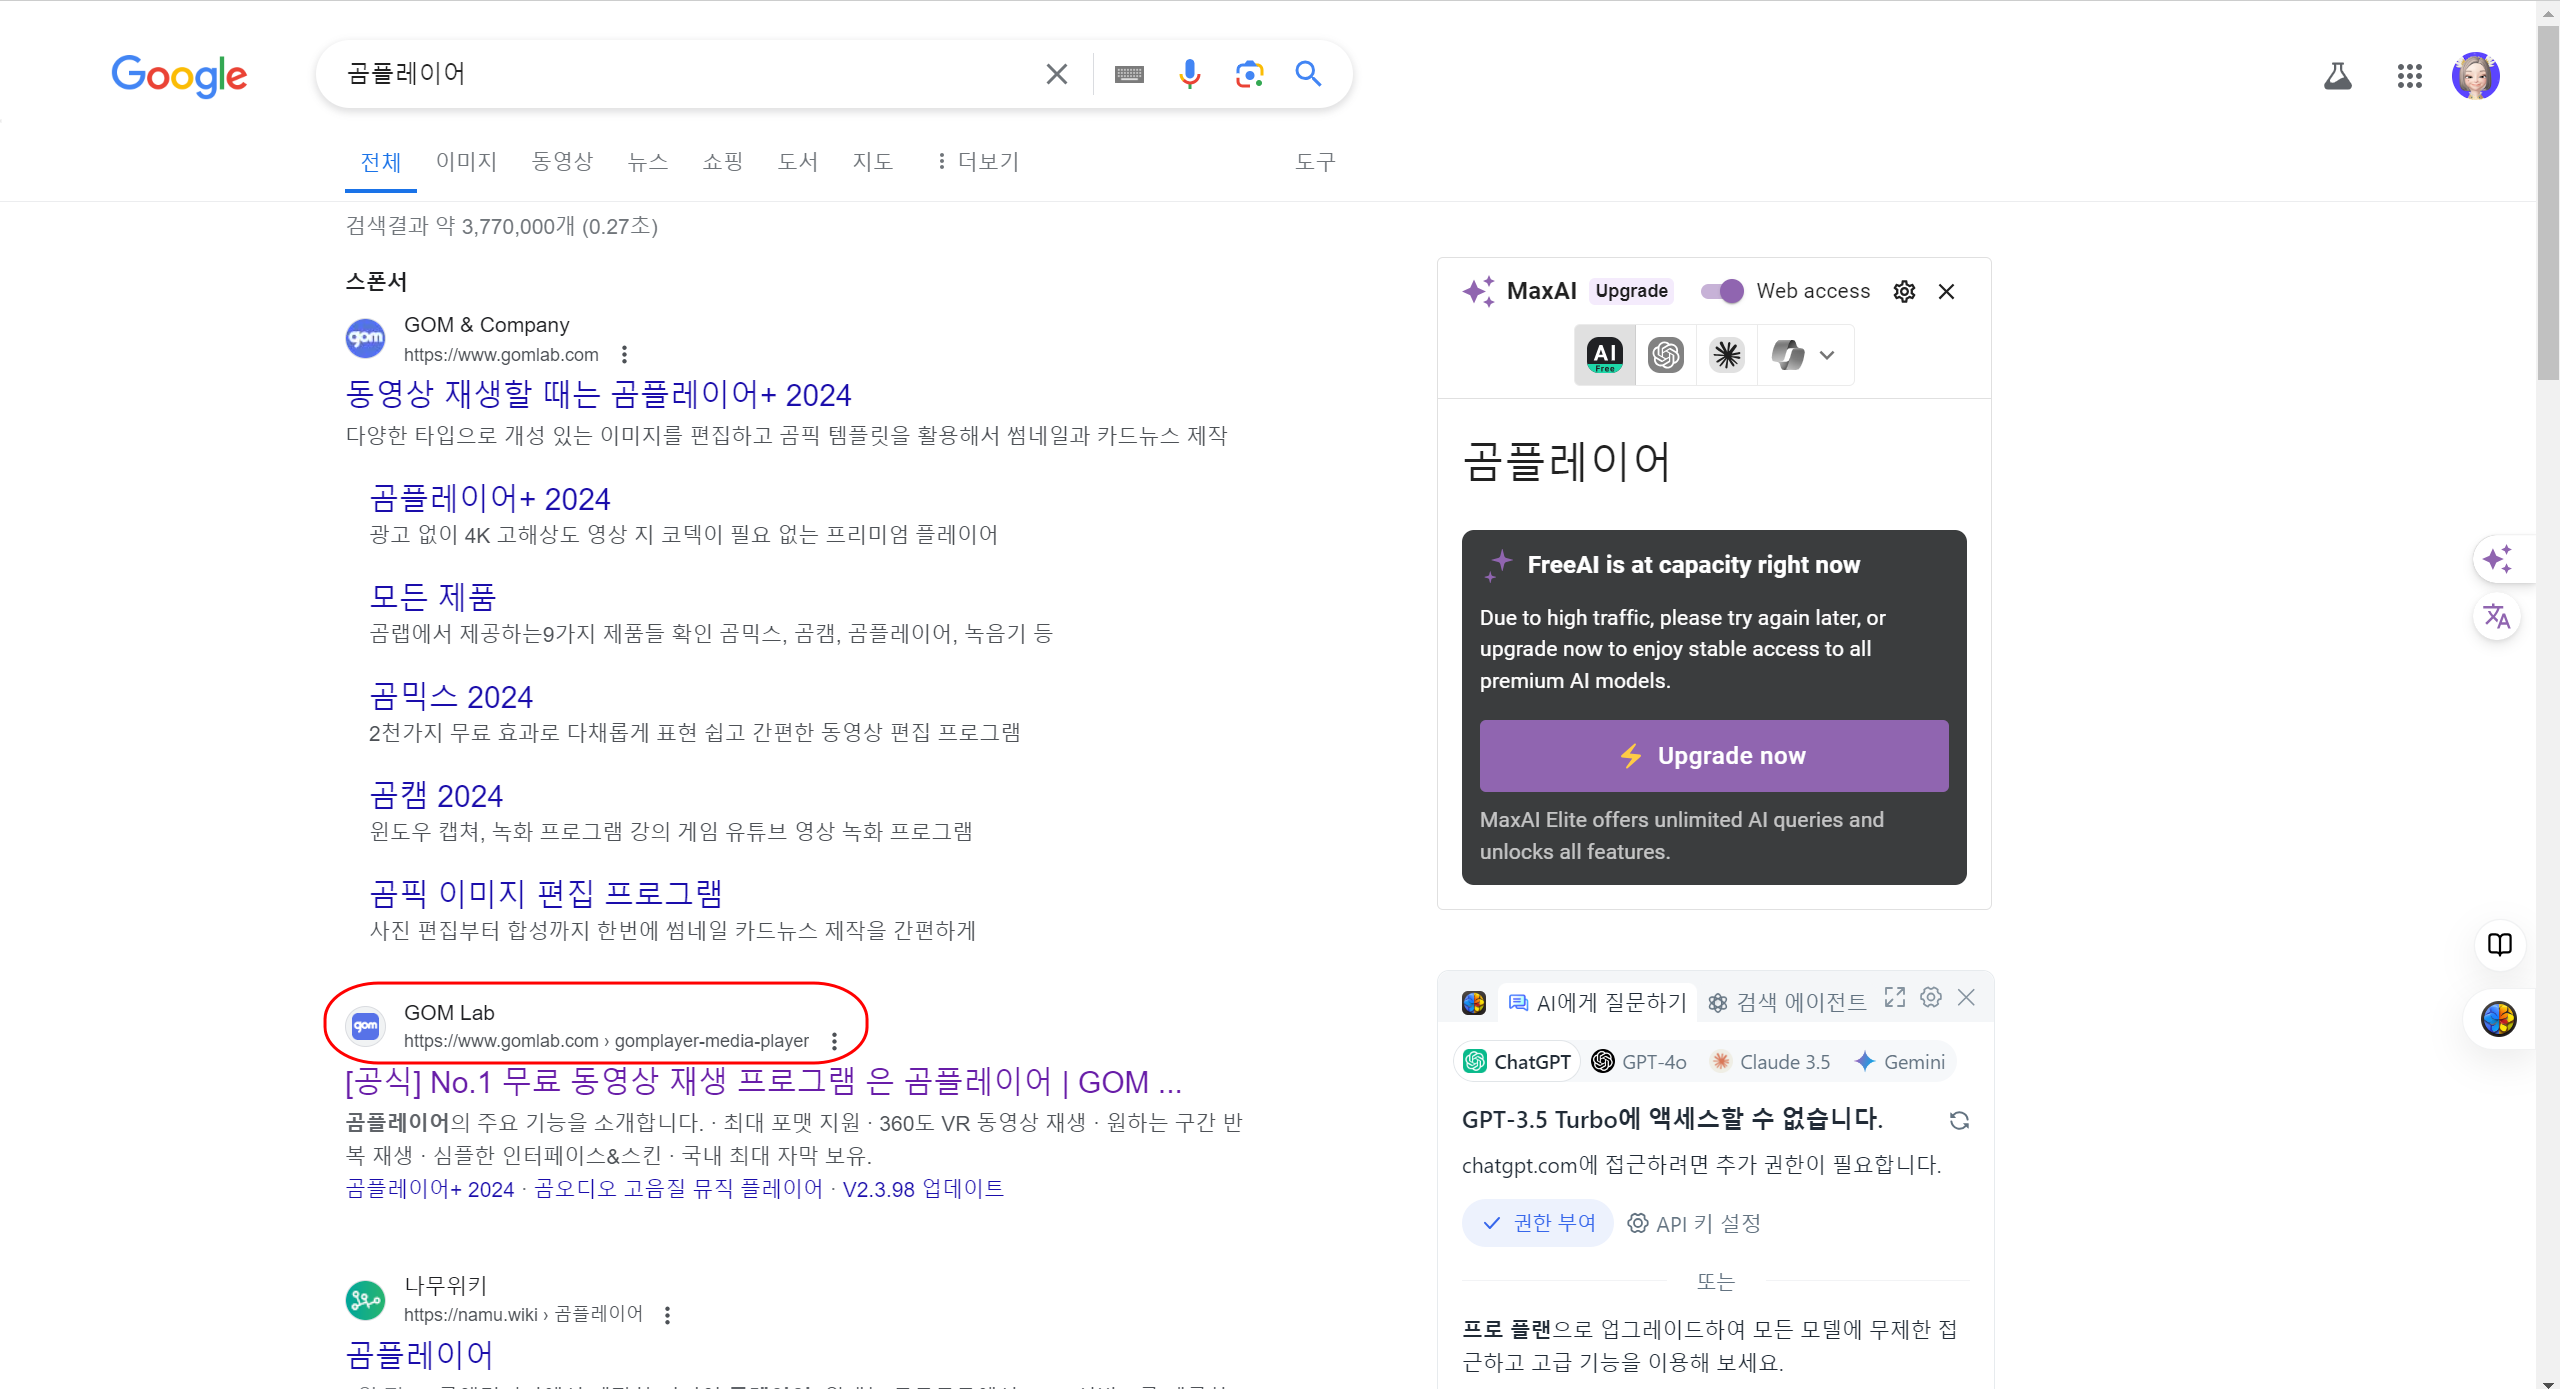Viewport: 2560px width, 1389px height.
Task: Close the MaxAI panel
Action: click(x=1946, y=291)
